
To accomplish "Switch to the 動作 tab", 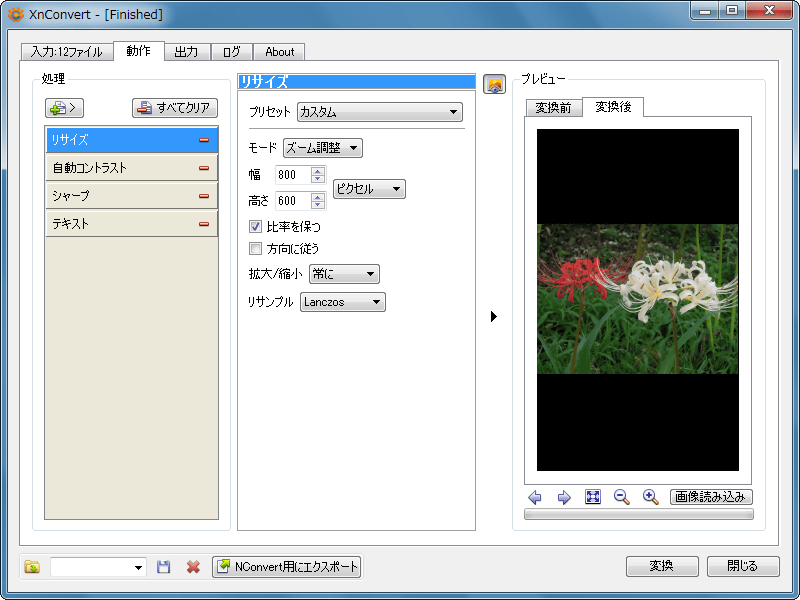I will (x=139, y=51).
